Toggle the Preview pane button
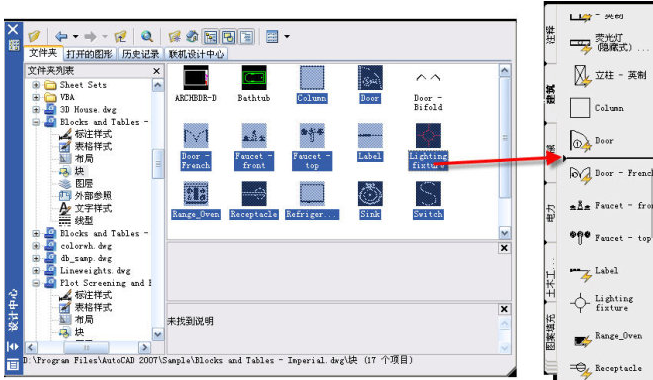The width and height of the screenshot is (653, 380). (x=228, y=37)
